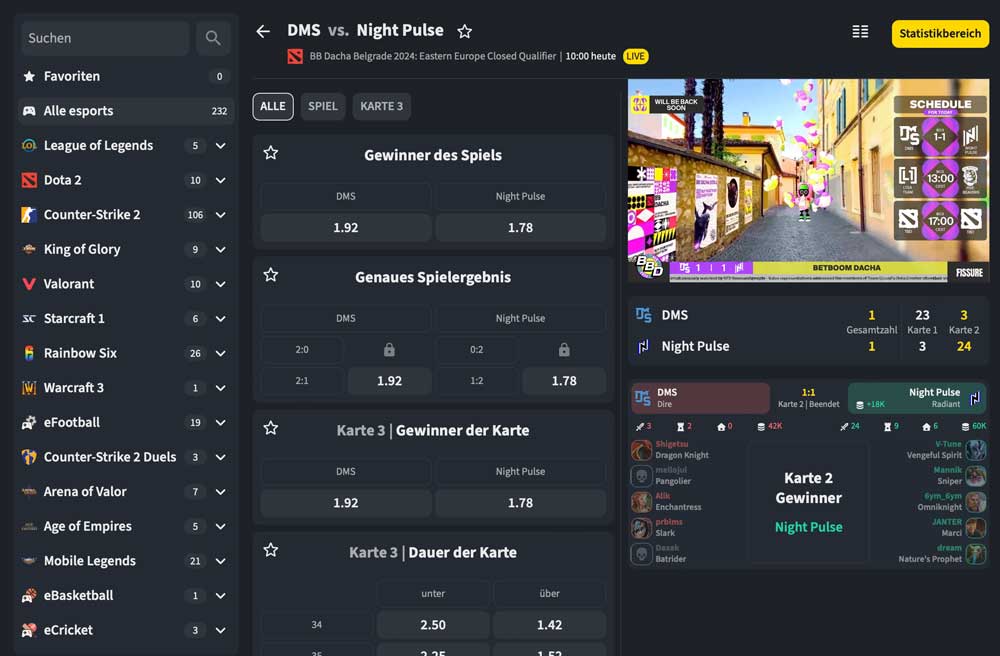Favorite the Genaues Spielergebnis market

coord(271,275)
